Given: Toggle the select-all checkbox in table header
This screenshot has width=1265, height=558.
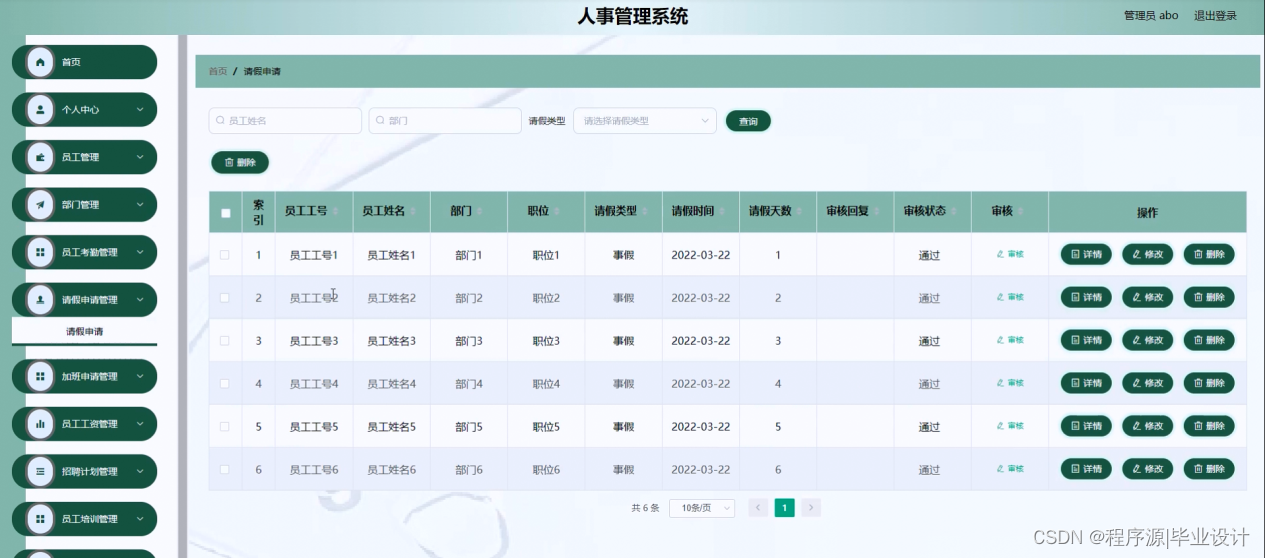Looking at the screenshot, I should 225,213.
